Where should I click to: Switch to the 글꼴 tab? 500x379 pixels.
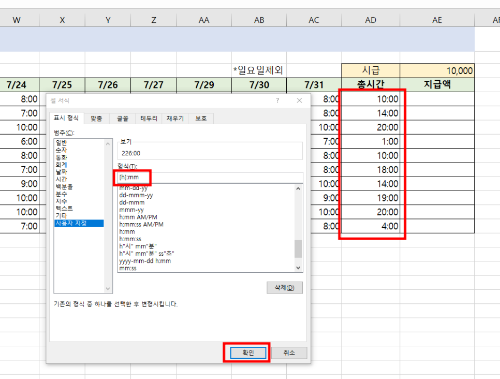point(122,118)
